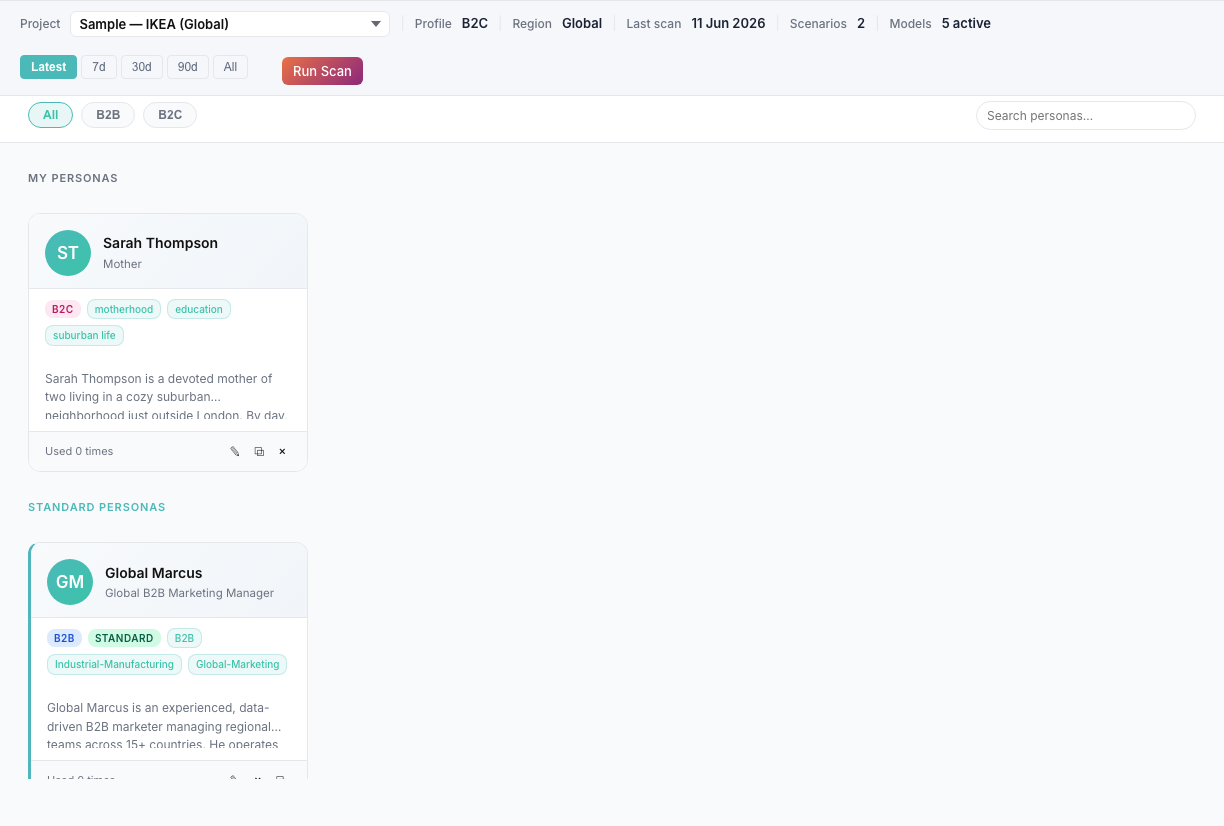Click the 'Used 0 times' text on Sarah's card
The image size is (1224, 826).
(x=79, y=451)
